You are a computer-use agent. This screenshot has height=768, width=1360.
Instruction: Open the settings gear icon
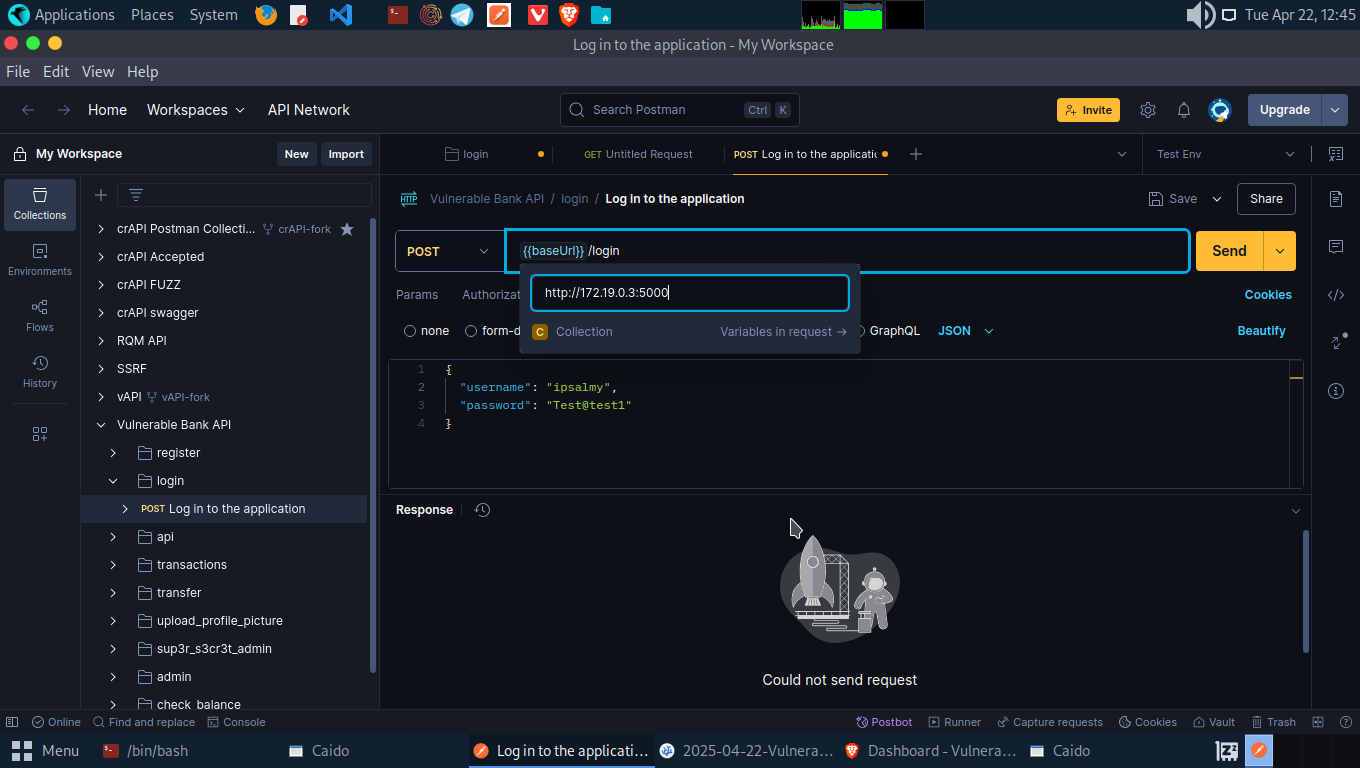click(x=1148, y=110)
